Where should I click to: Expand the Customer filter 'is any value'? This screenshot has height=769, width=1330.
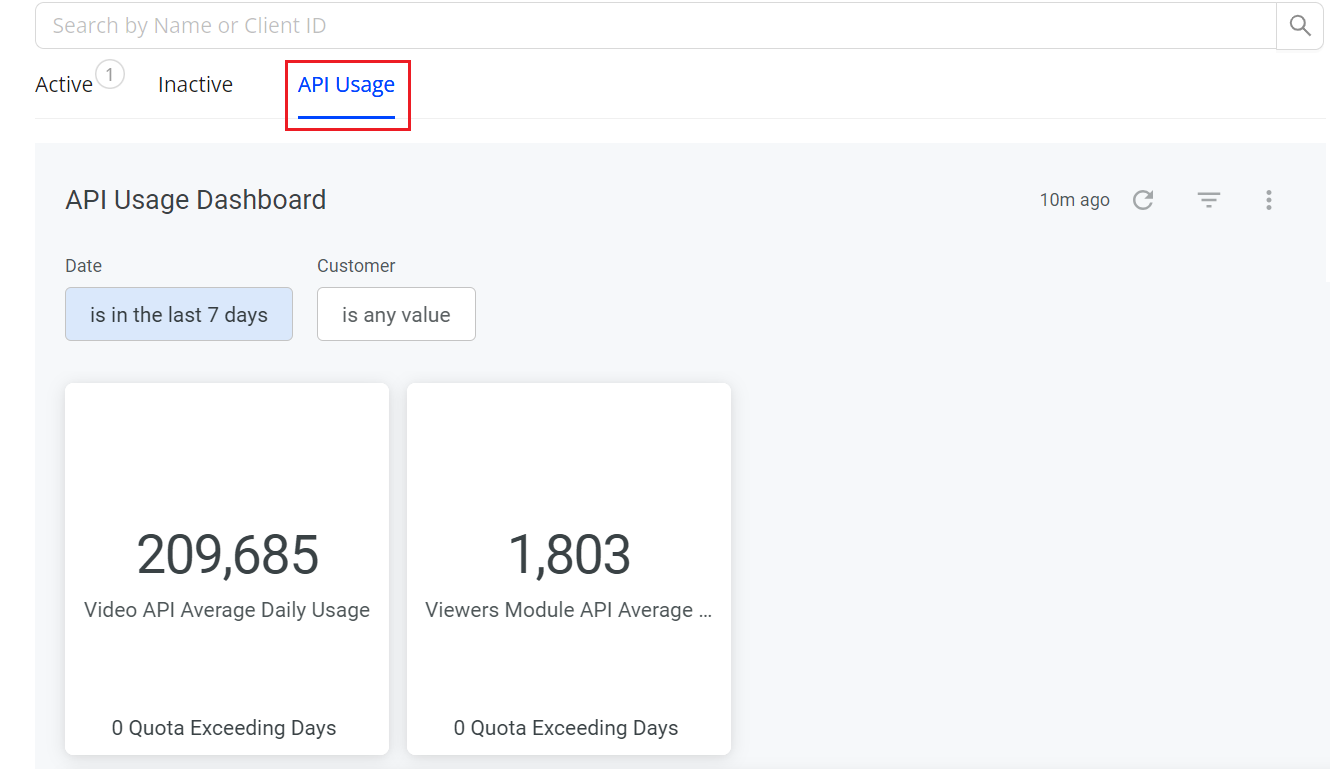pyautogui.click(x=396, y=315)
